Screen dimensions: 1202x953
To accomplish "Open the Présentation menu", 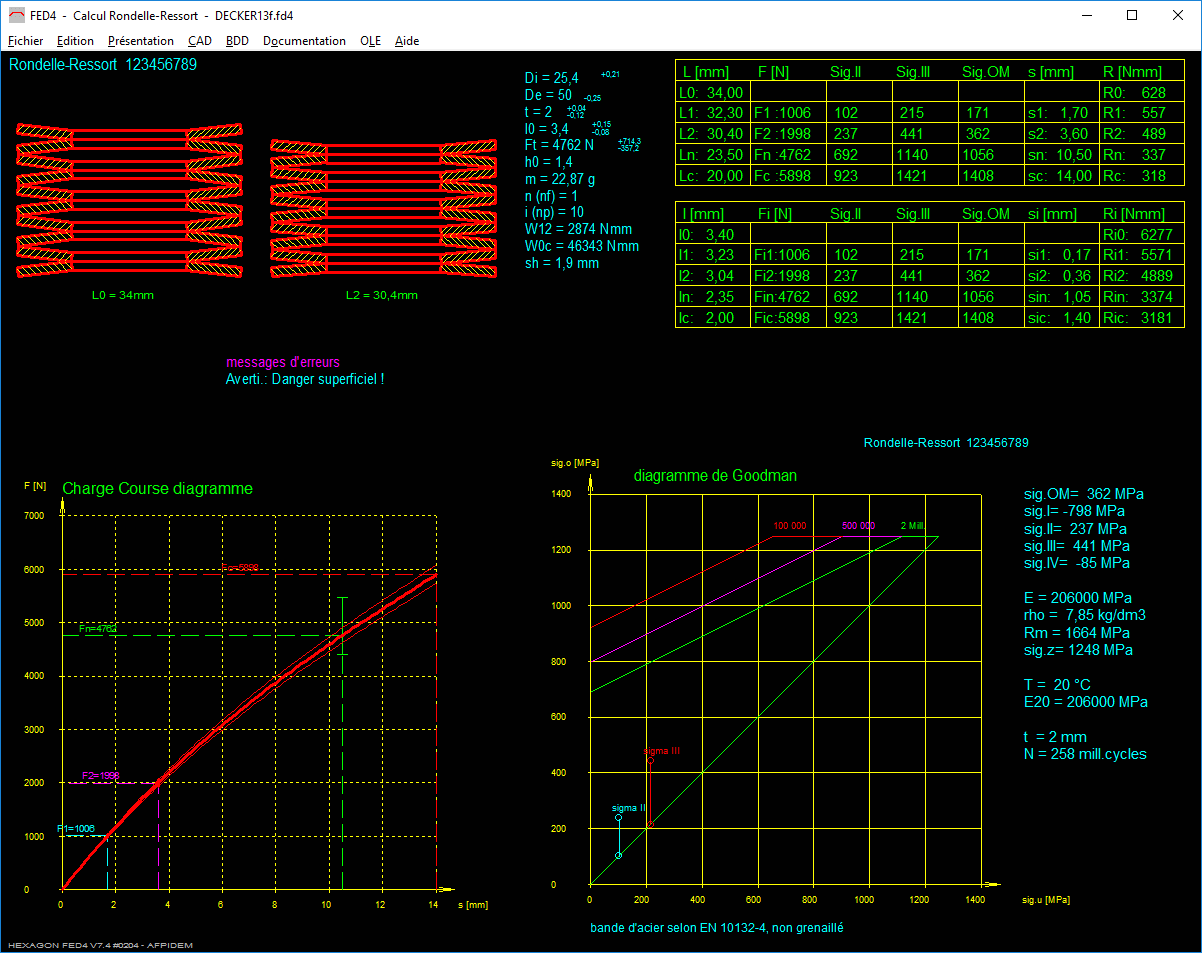I will (x=140, y=41).
